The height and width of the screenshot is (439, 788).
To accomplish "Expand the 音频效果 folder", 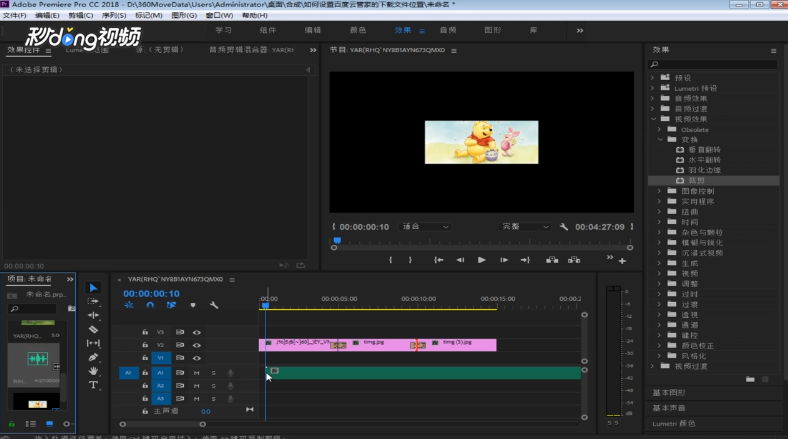I will [x=653, y=98].
